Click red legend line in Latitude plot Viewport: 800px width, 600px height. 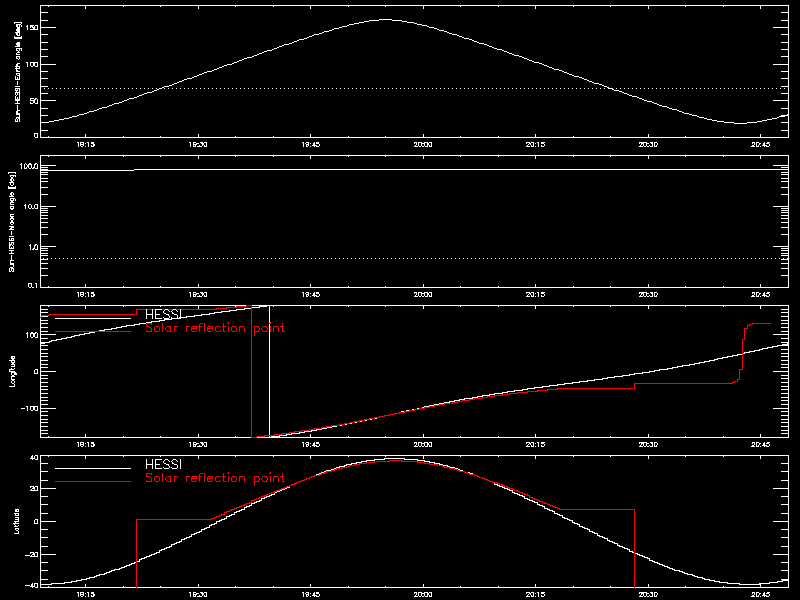click(93, 482)
